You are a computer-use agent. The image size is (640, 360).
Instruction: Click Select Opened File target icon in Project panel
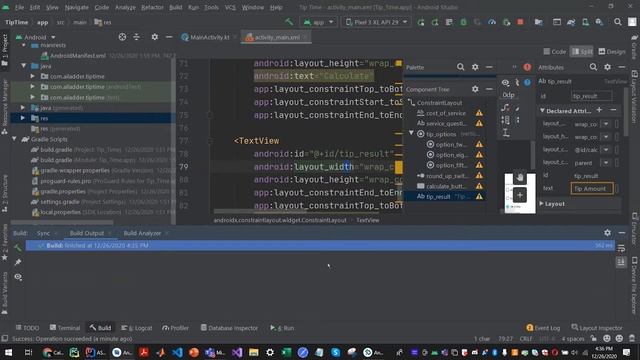(x=122, y=37)
